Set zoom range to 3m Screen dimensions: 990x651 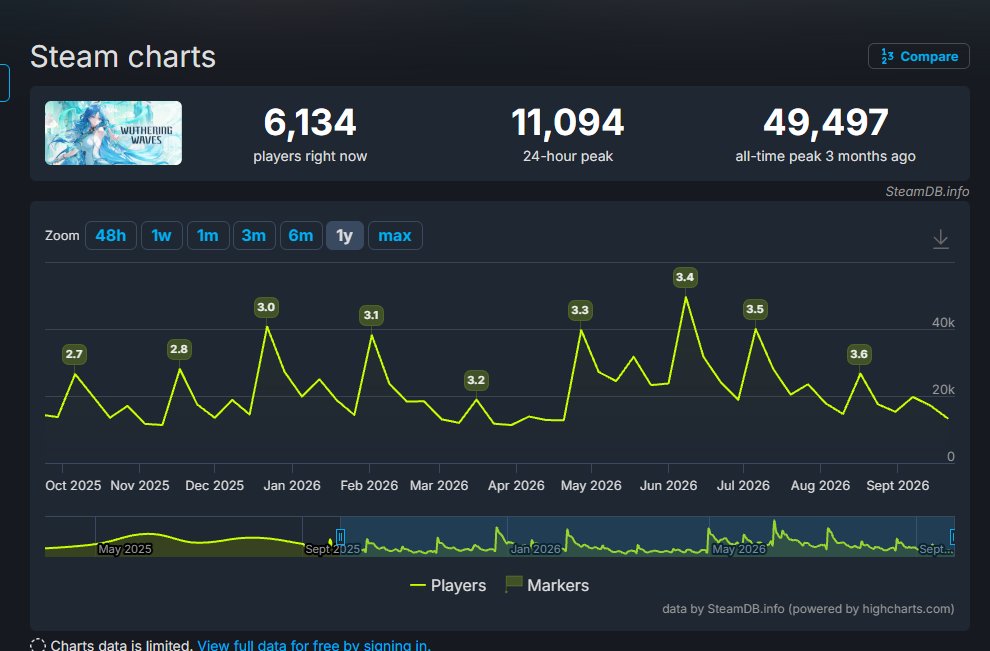[x=254, y=236]
